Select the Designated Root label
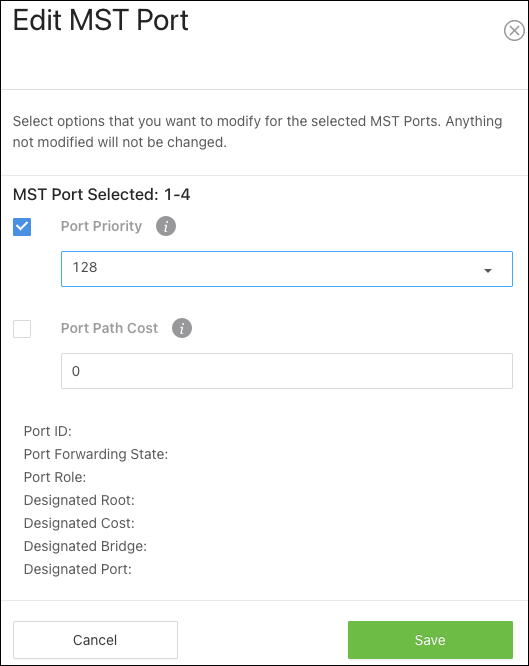 79,500
